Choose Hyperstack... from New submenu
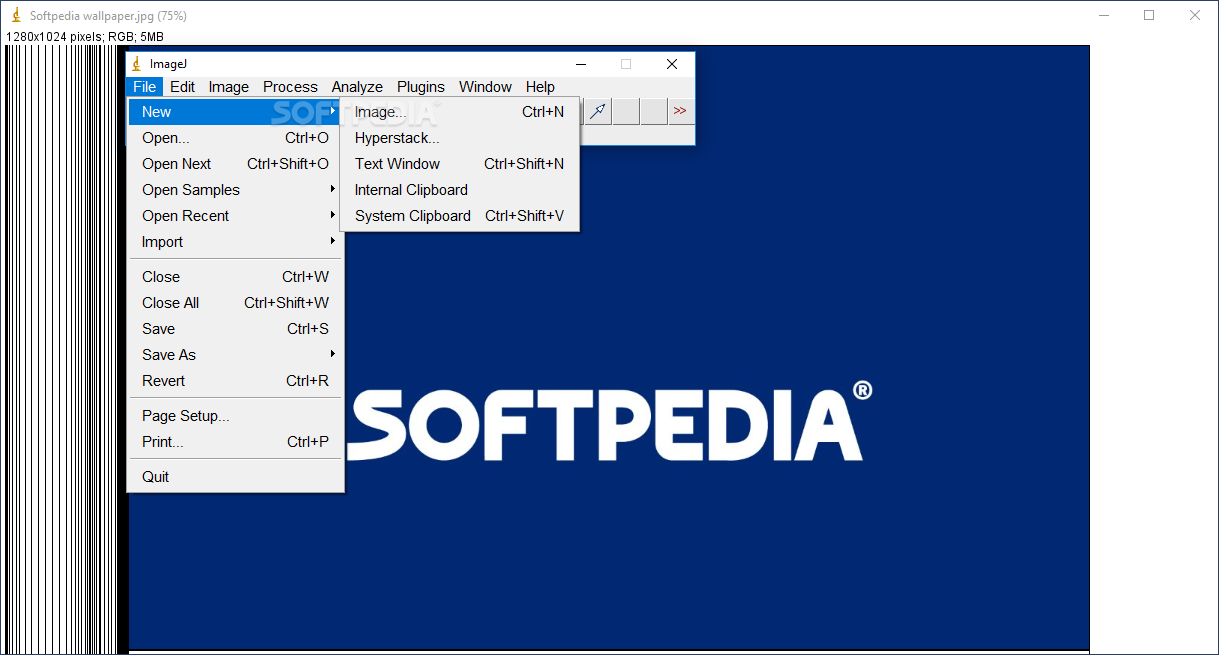Image resolution: width=1219 pixels, height=655 pixels. [x=460, y=138]
